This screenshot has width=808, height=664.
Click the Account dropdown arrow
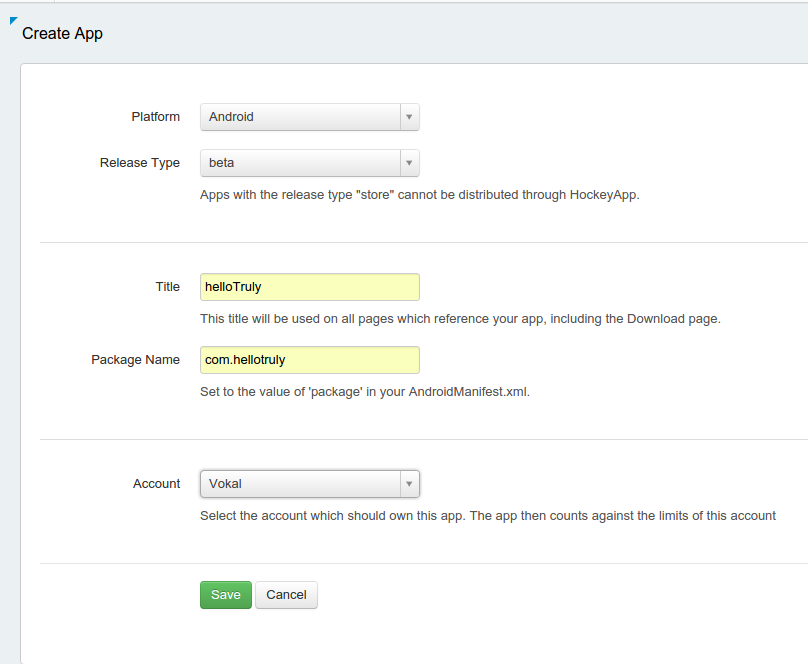[x=409, y=484]
